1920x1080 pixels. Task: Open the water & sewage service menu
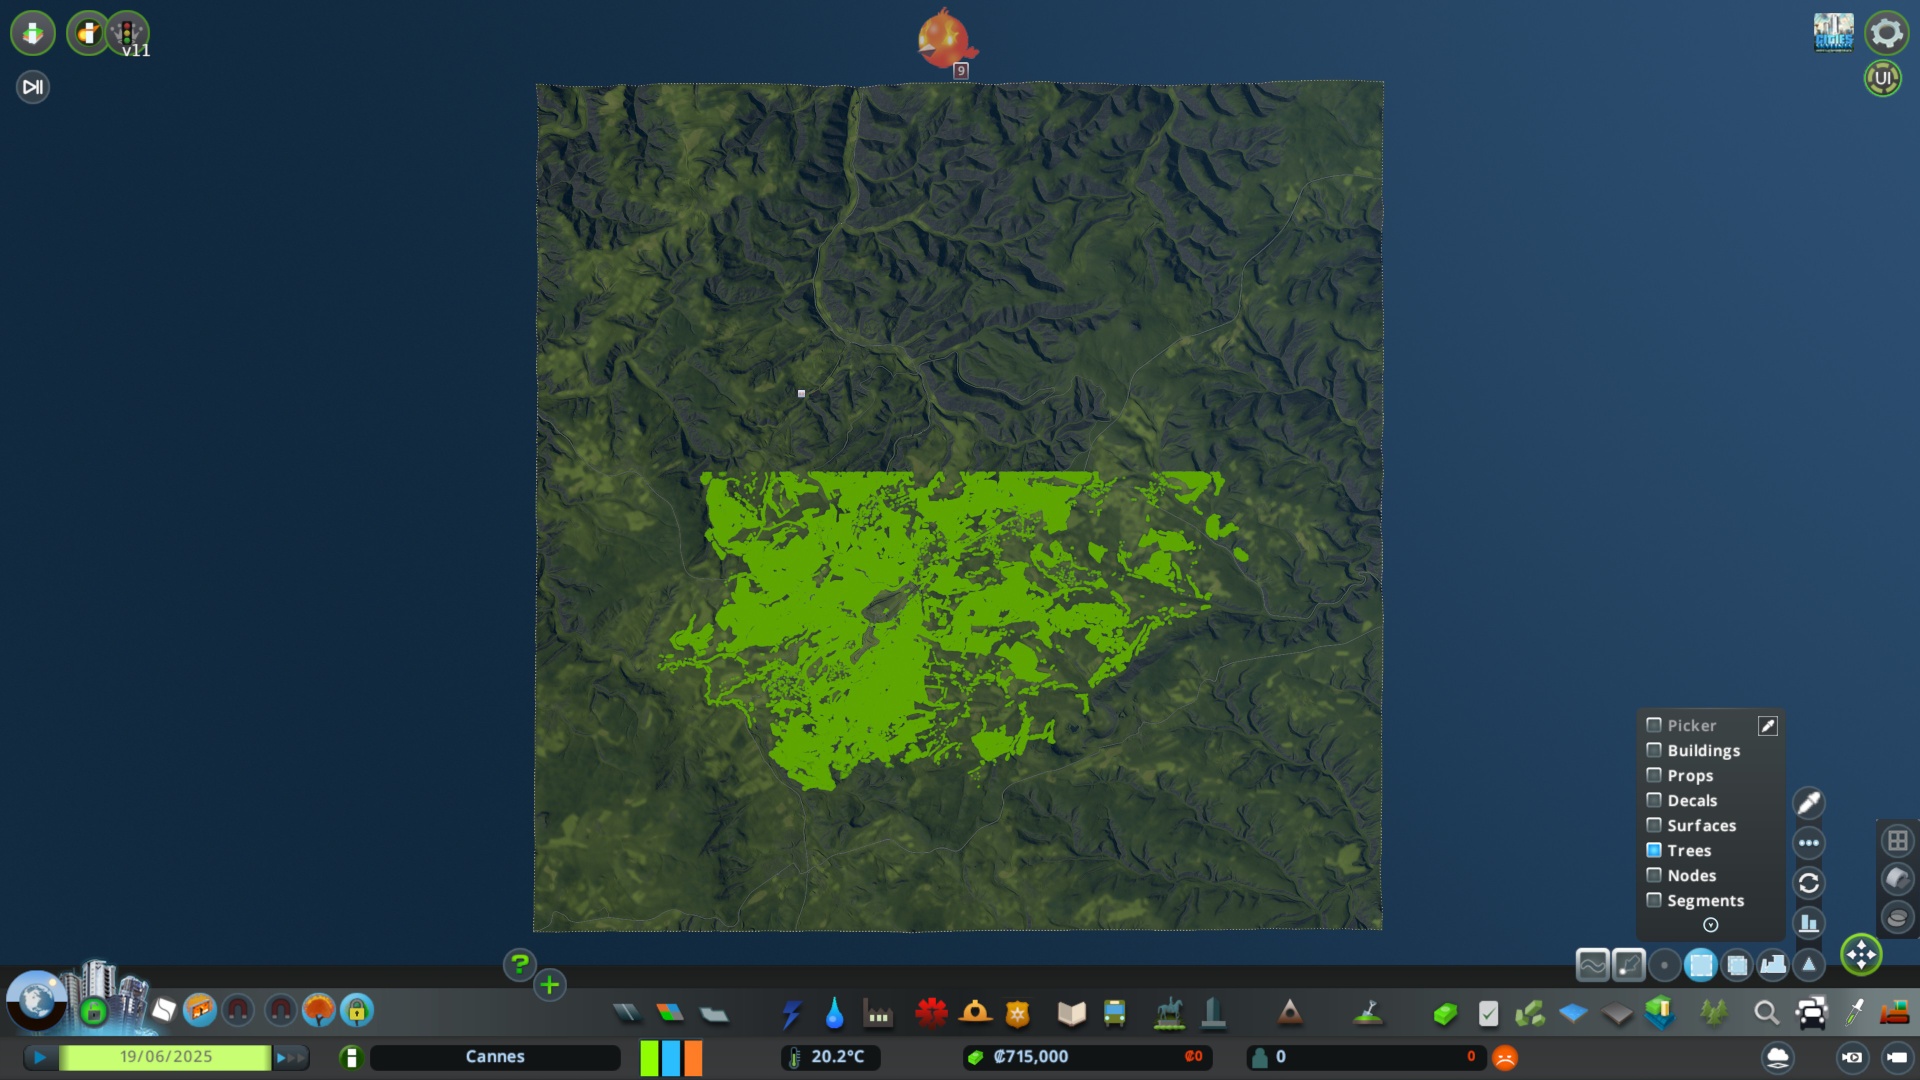pos(835,1013)
